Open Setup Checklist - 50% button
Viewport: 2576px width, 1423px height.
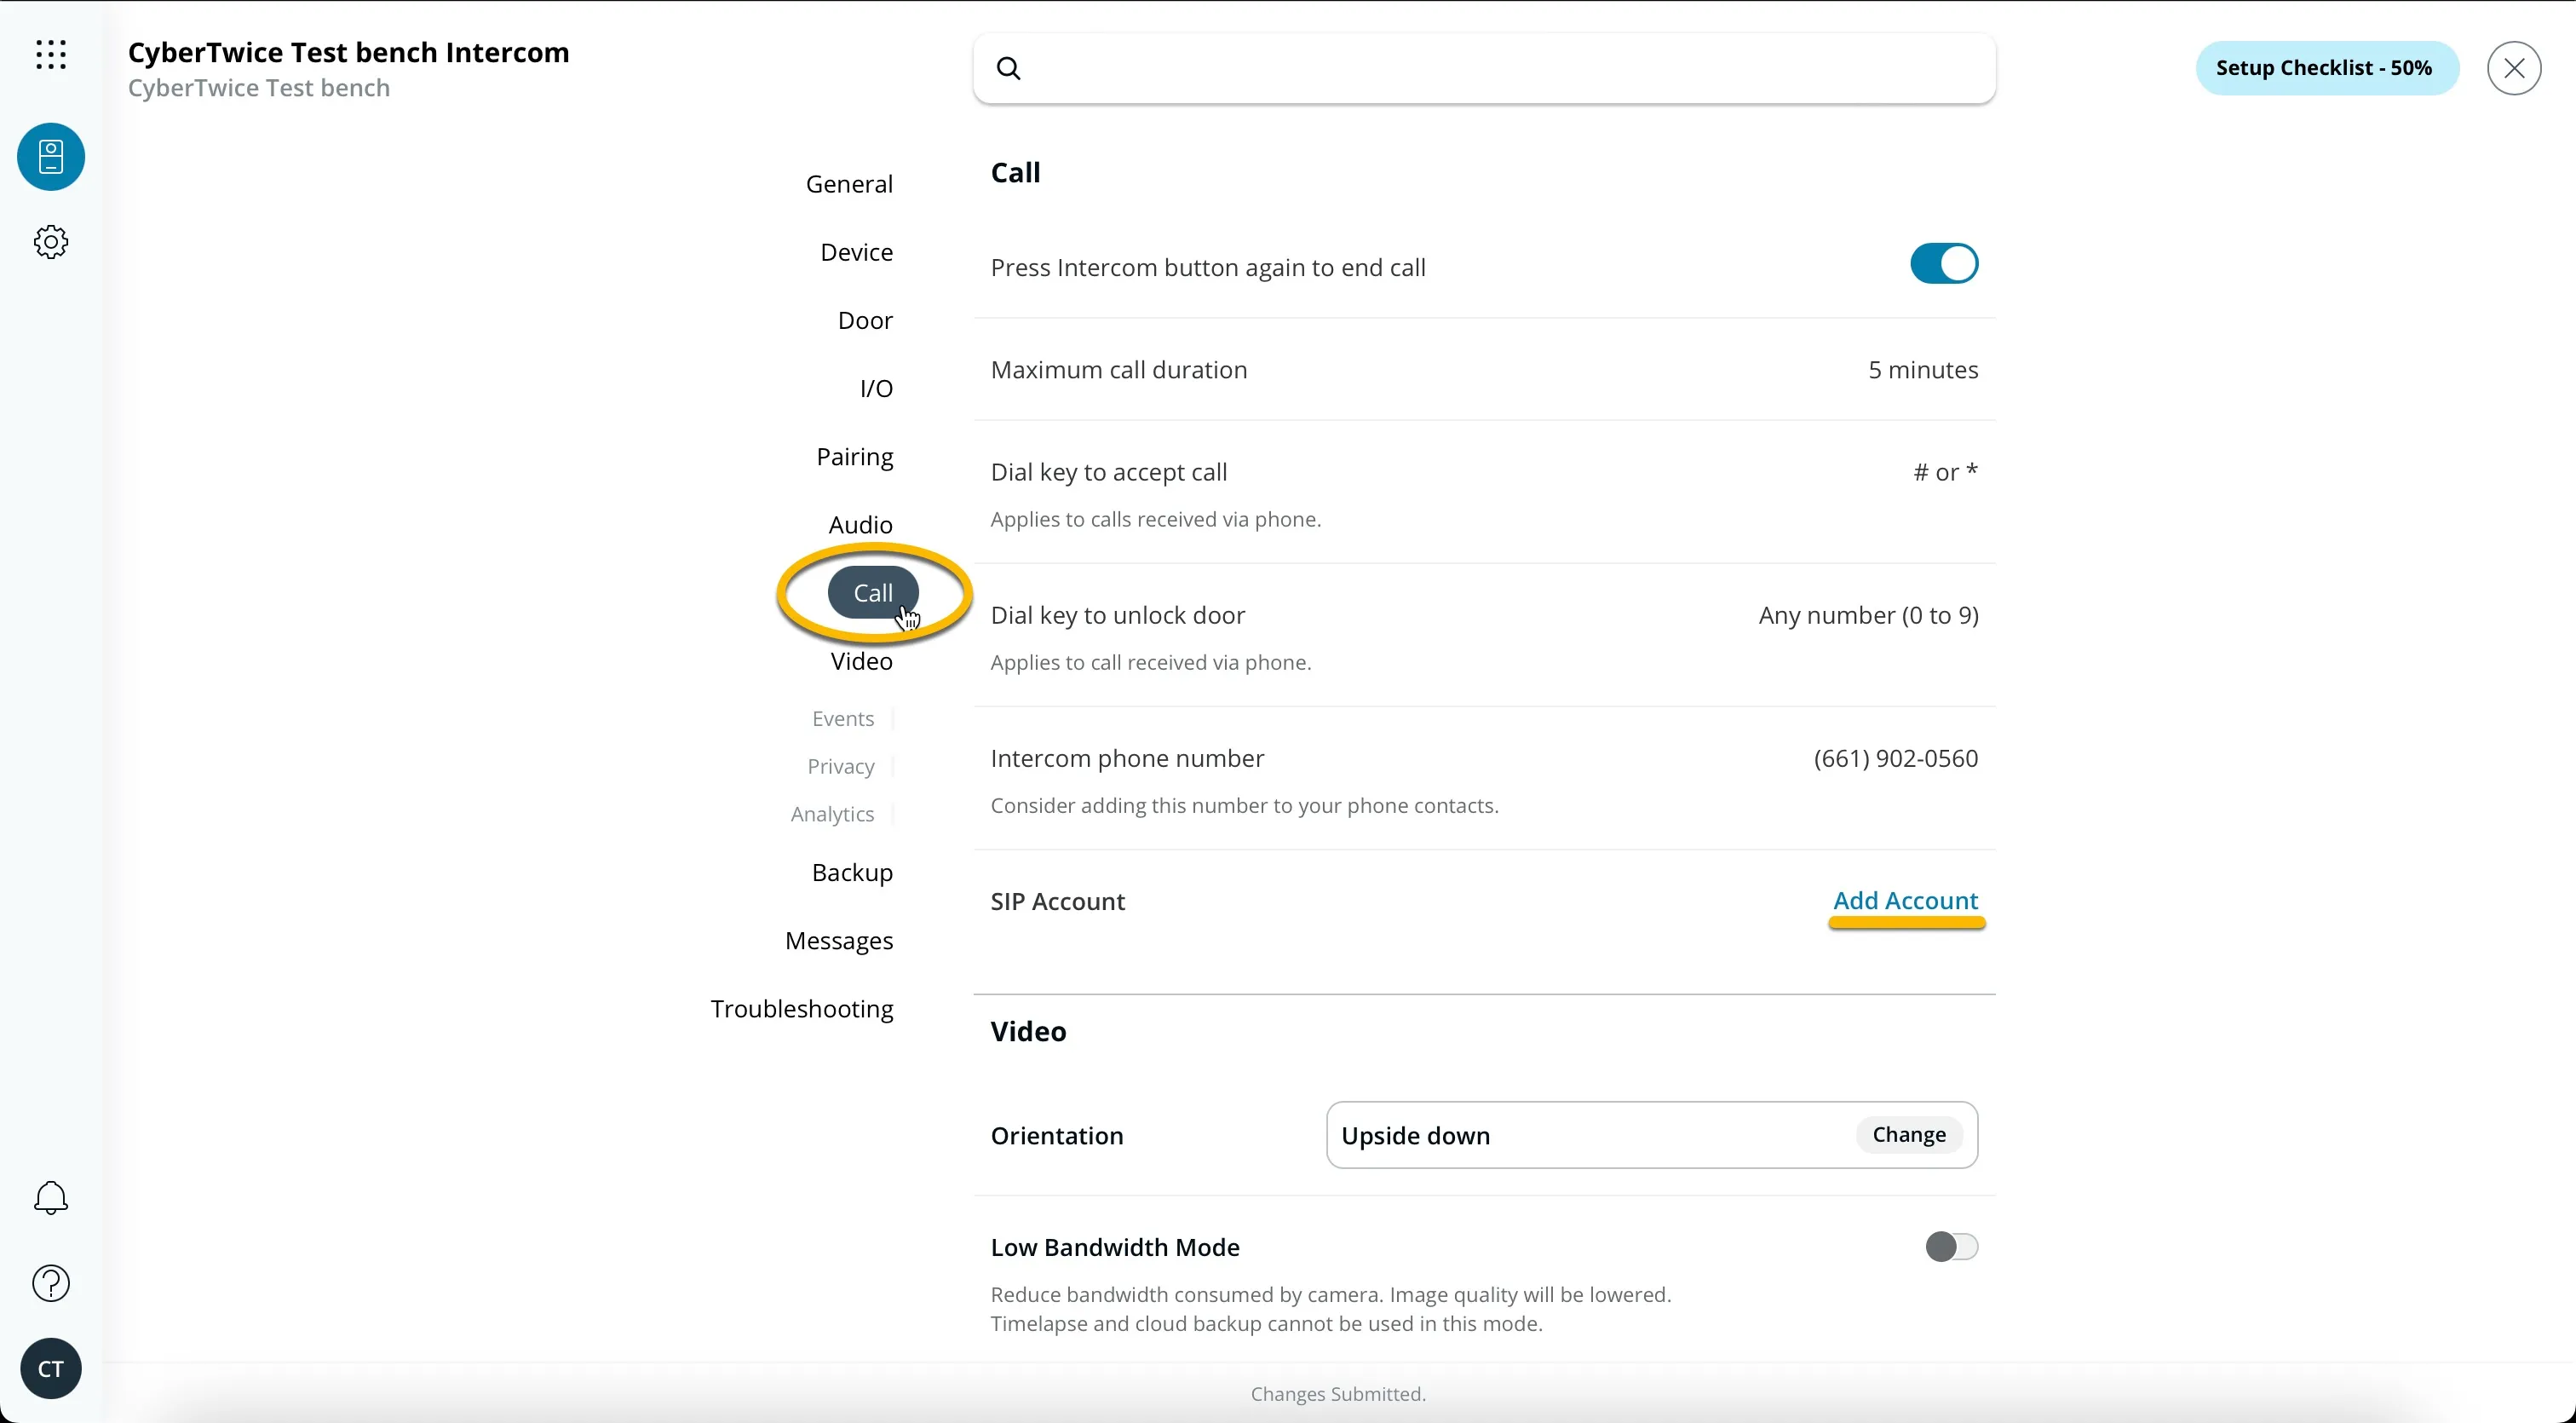[x=2327, y=68]
